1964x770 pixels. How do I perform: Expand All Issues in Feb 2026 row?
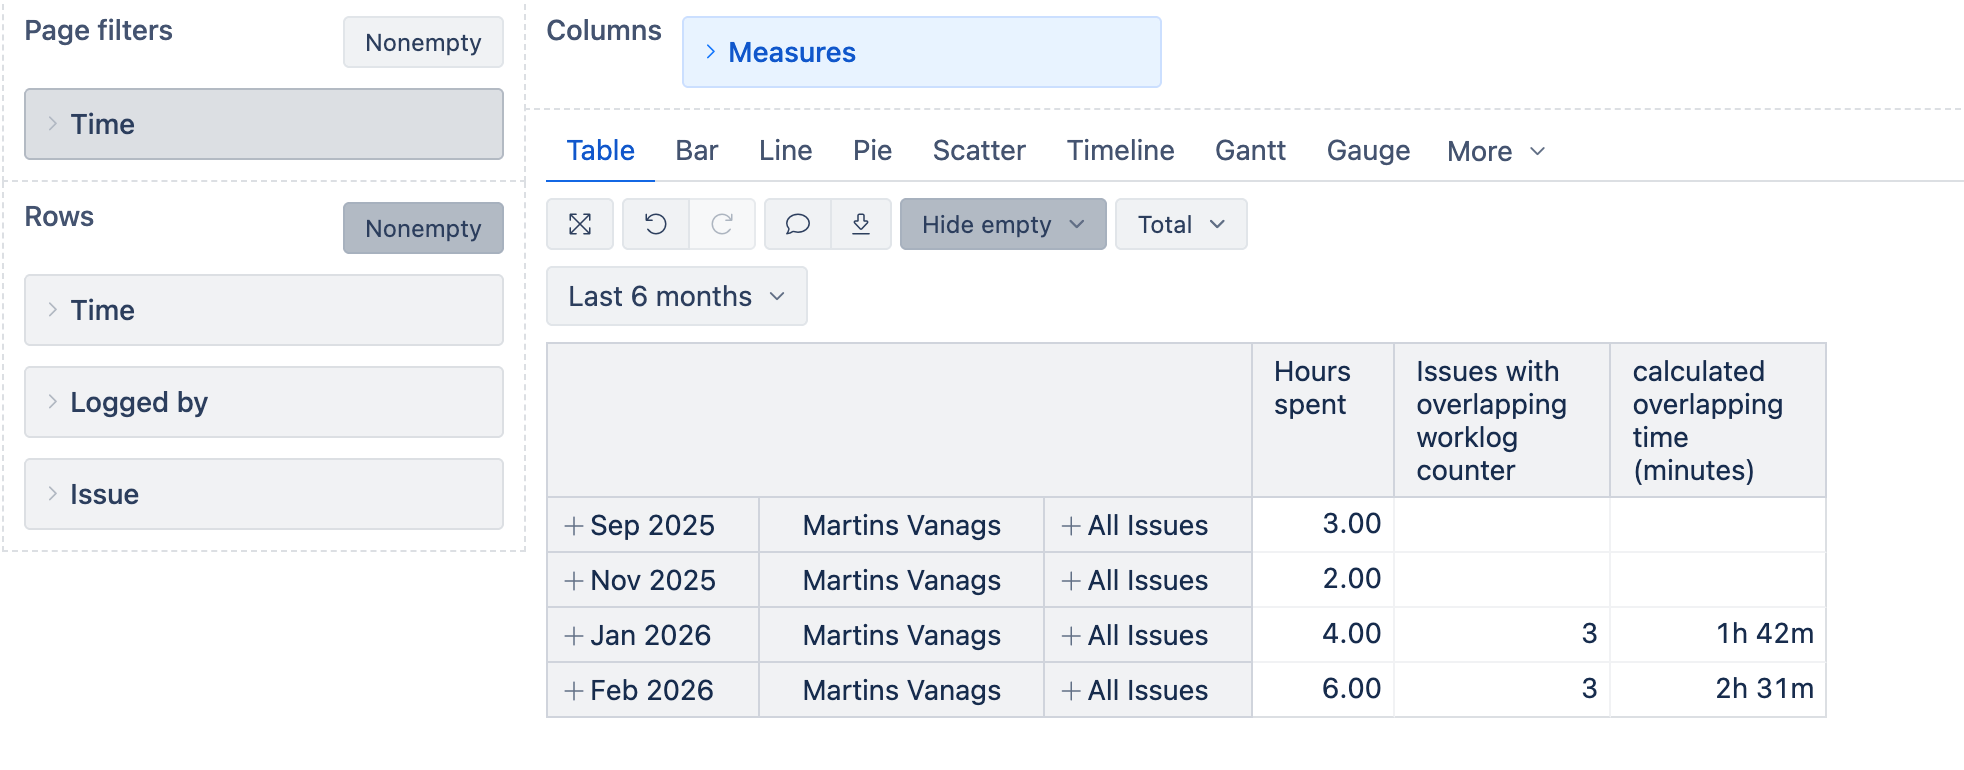pos(1071,691)
